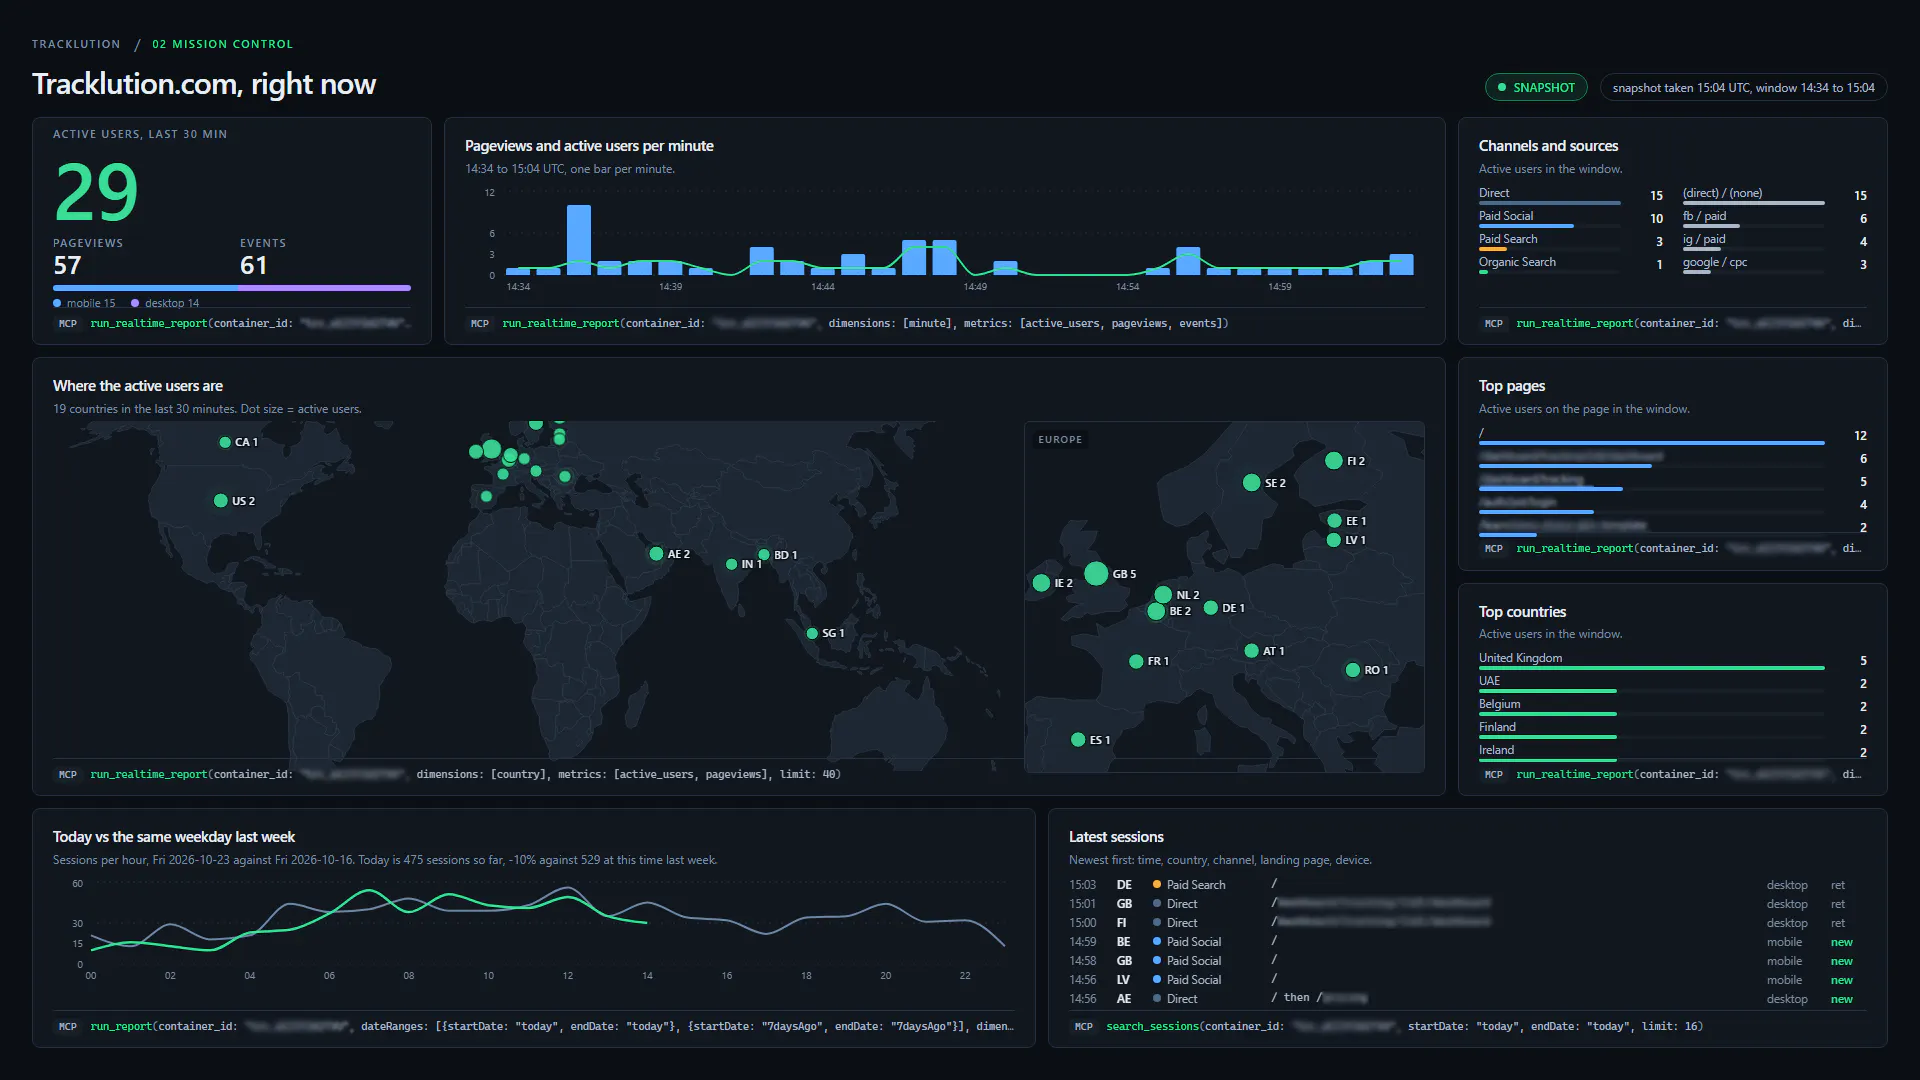
Task: Click the google / cpc source row
Action: (x=1775, y=264)
